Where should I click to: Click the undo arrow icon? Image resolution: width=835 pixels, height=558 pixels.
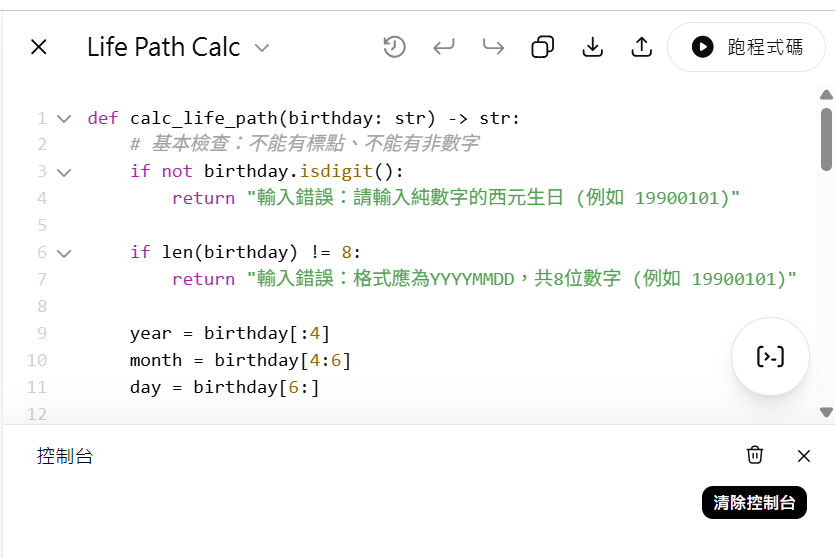[444, 47]
